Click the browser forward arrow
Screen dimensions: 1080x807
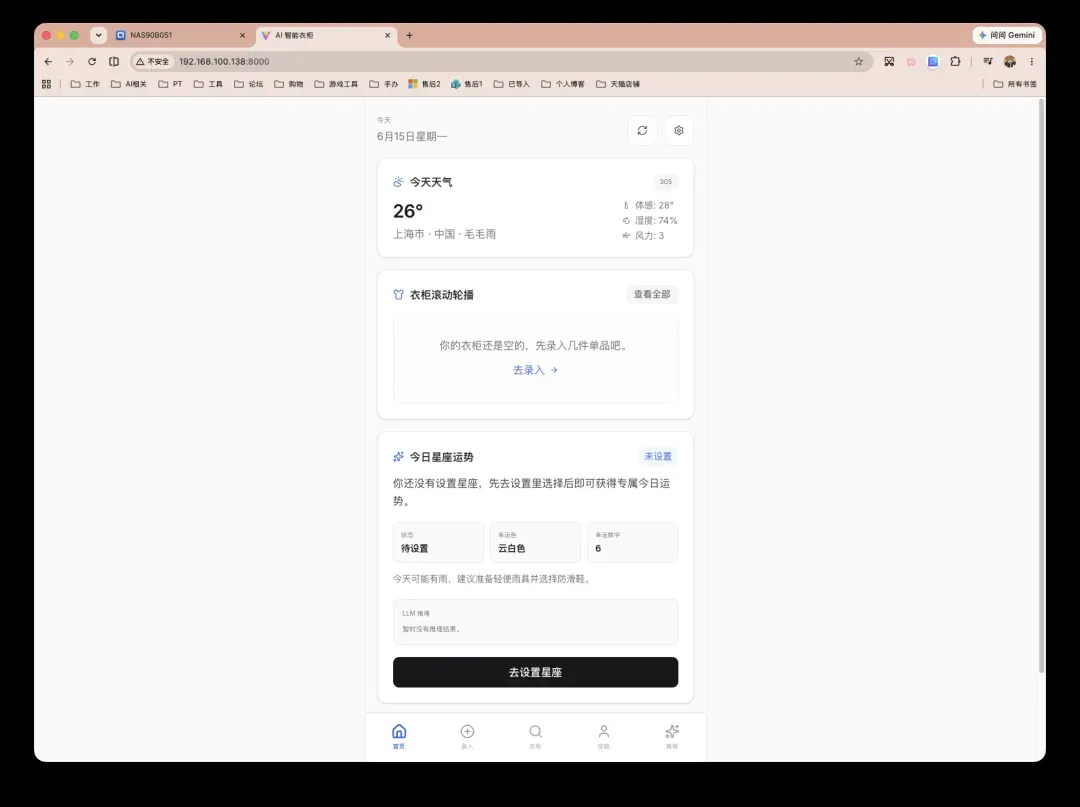coord(70,61)
